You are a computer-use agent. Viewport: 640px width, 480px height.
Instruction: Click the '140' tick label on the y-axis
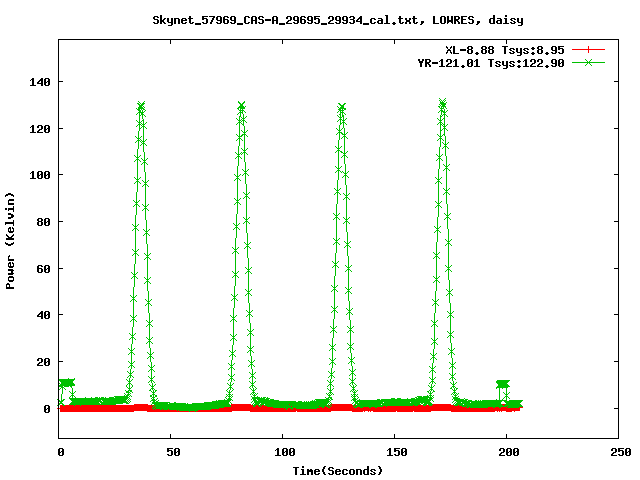pyautogui.click(x=40, y=82)
